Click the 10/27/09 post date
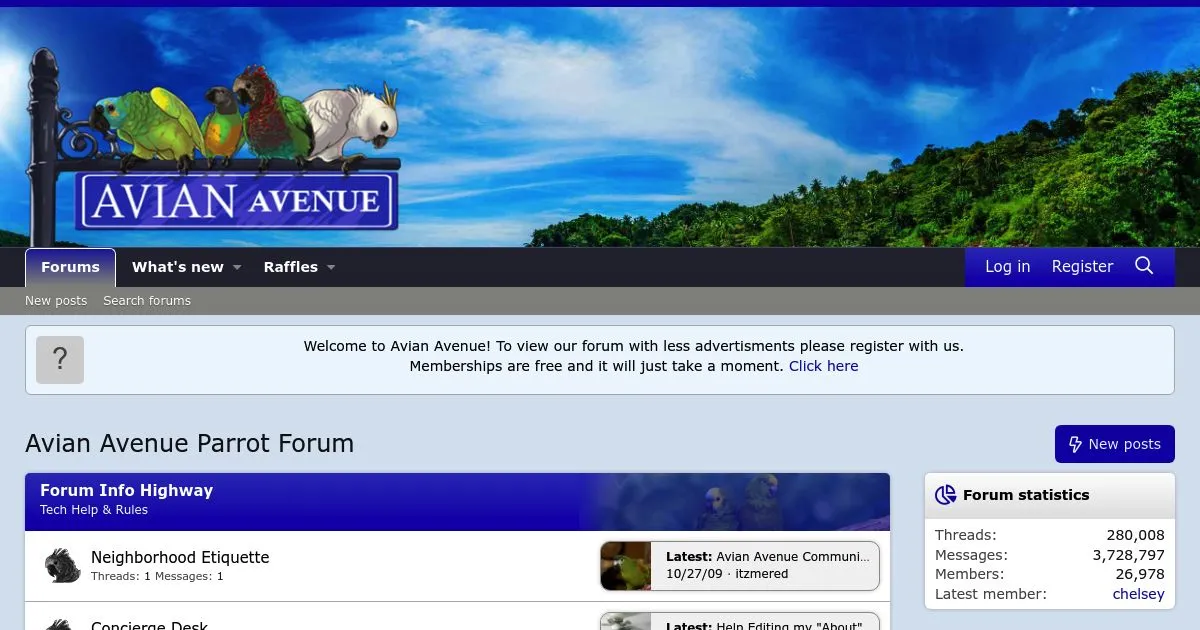The image size is (1200, 630). click(x=695, y=574)
